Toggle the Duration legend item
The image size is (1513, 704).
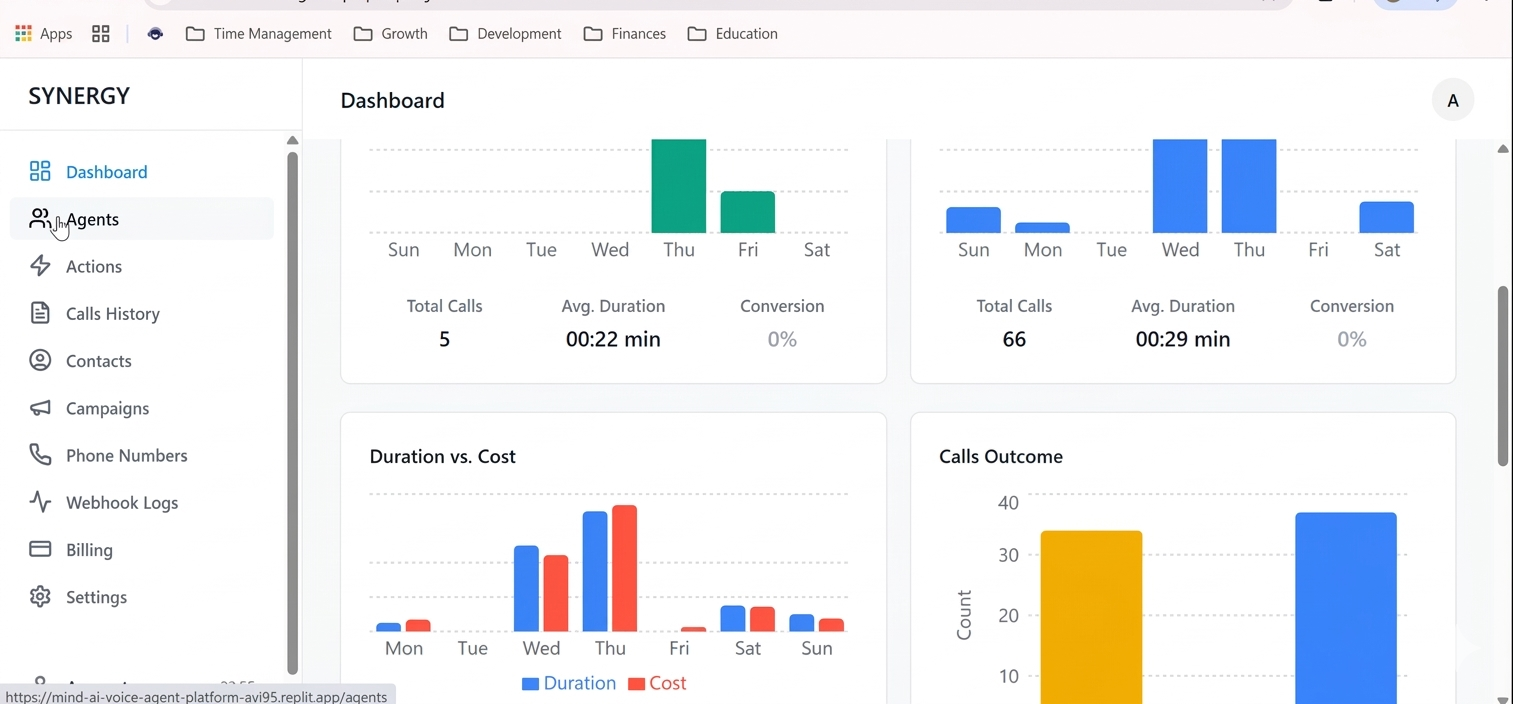coord(568,684)
